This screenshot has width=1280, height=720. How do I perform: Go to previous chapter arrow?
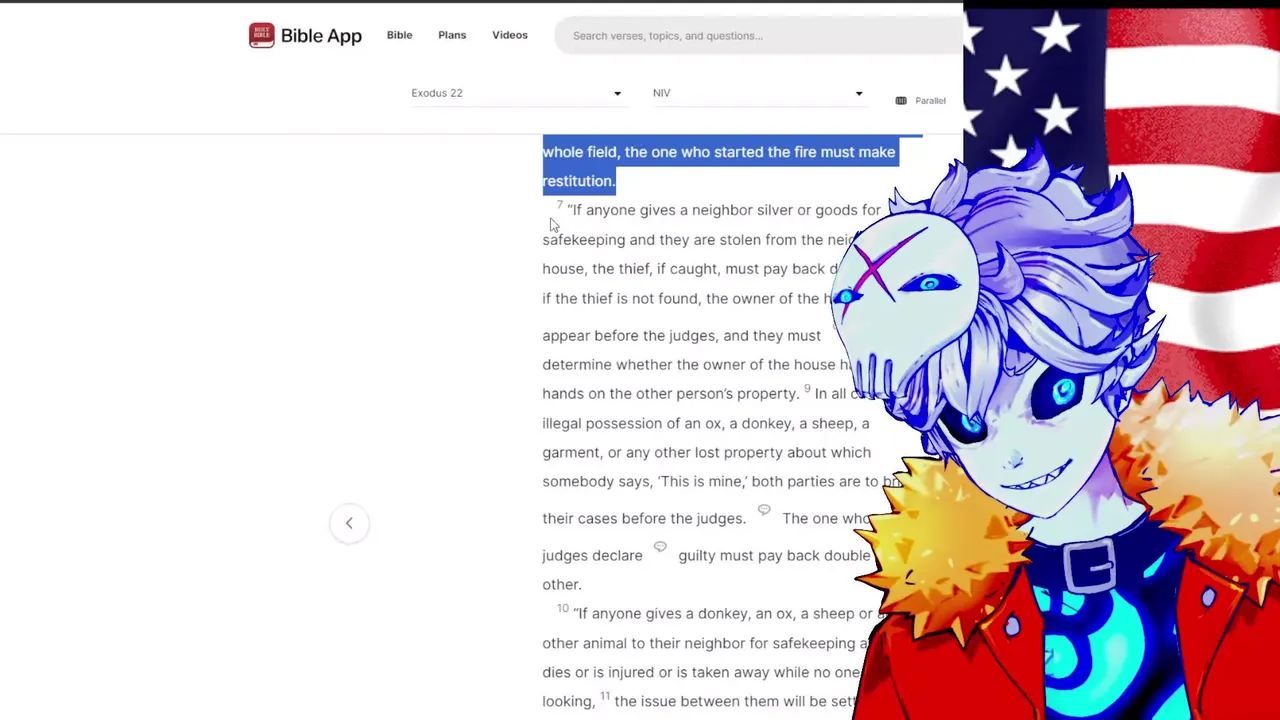tap(349, 523)
